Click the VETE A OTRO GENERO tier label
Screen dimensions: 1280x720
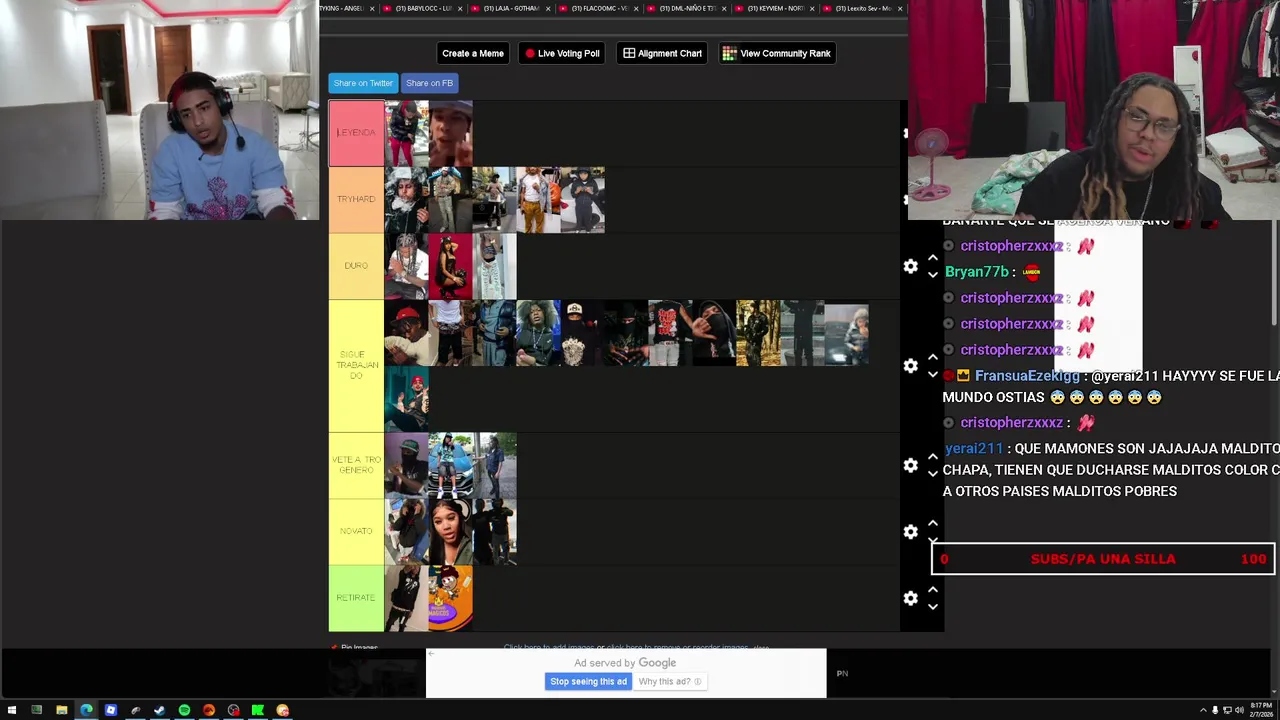click(356, 465)
